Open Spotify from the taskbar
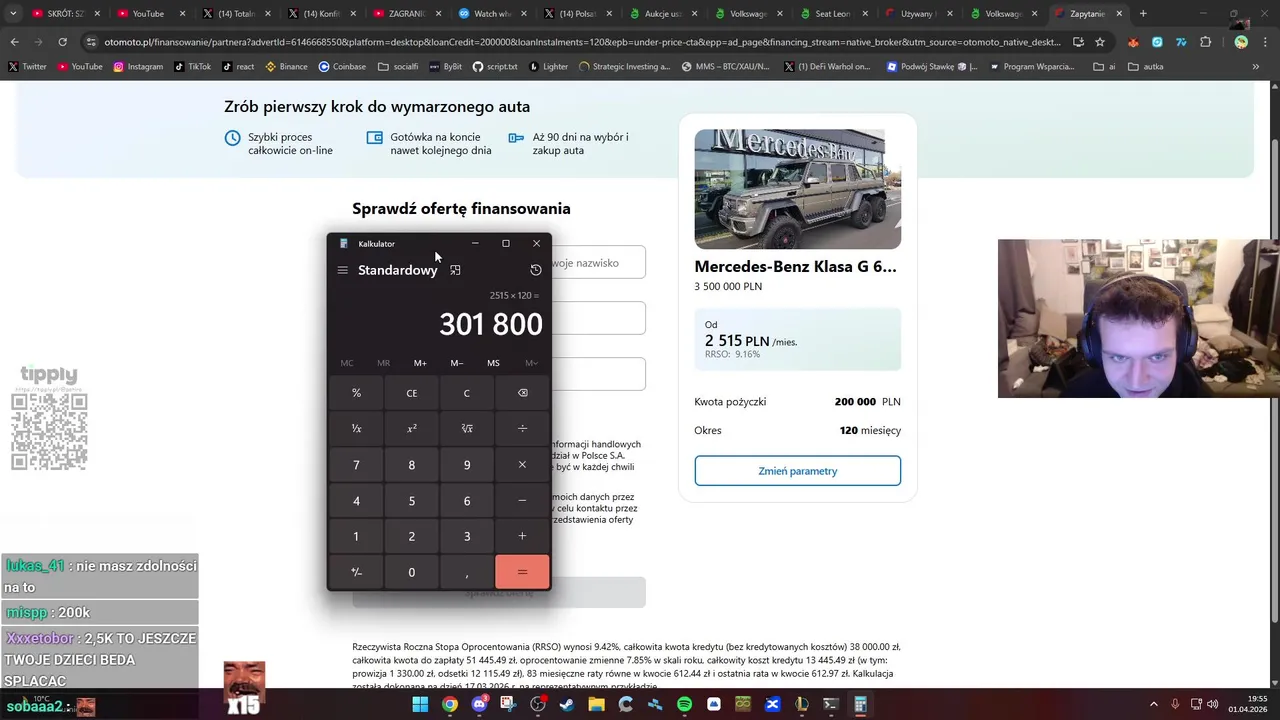 (684, 705)
